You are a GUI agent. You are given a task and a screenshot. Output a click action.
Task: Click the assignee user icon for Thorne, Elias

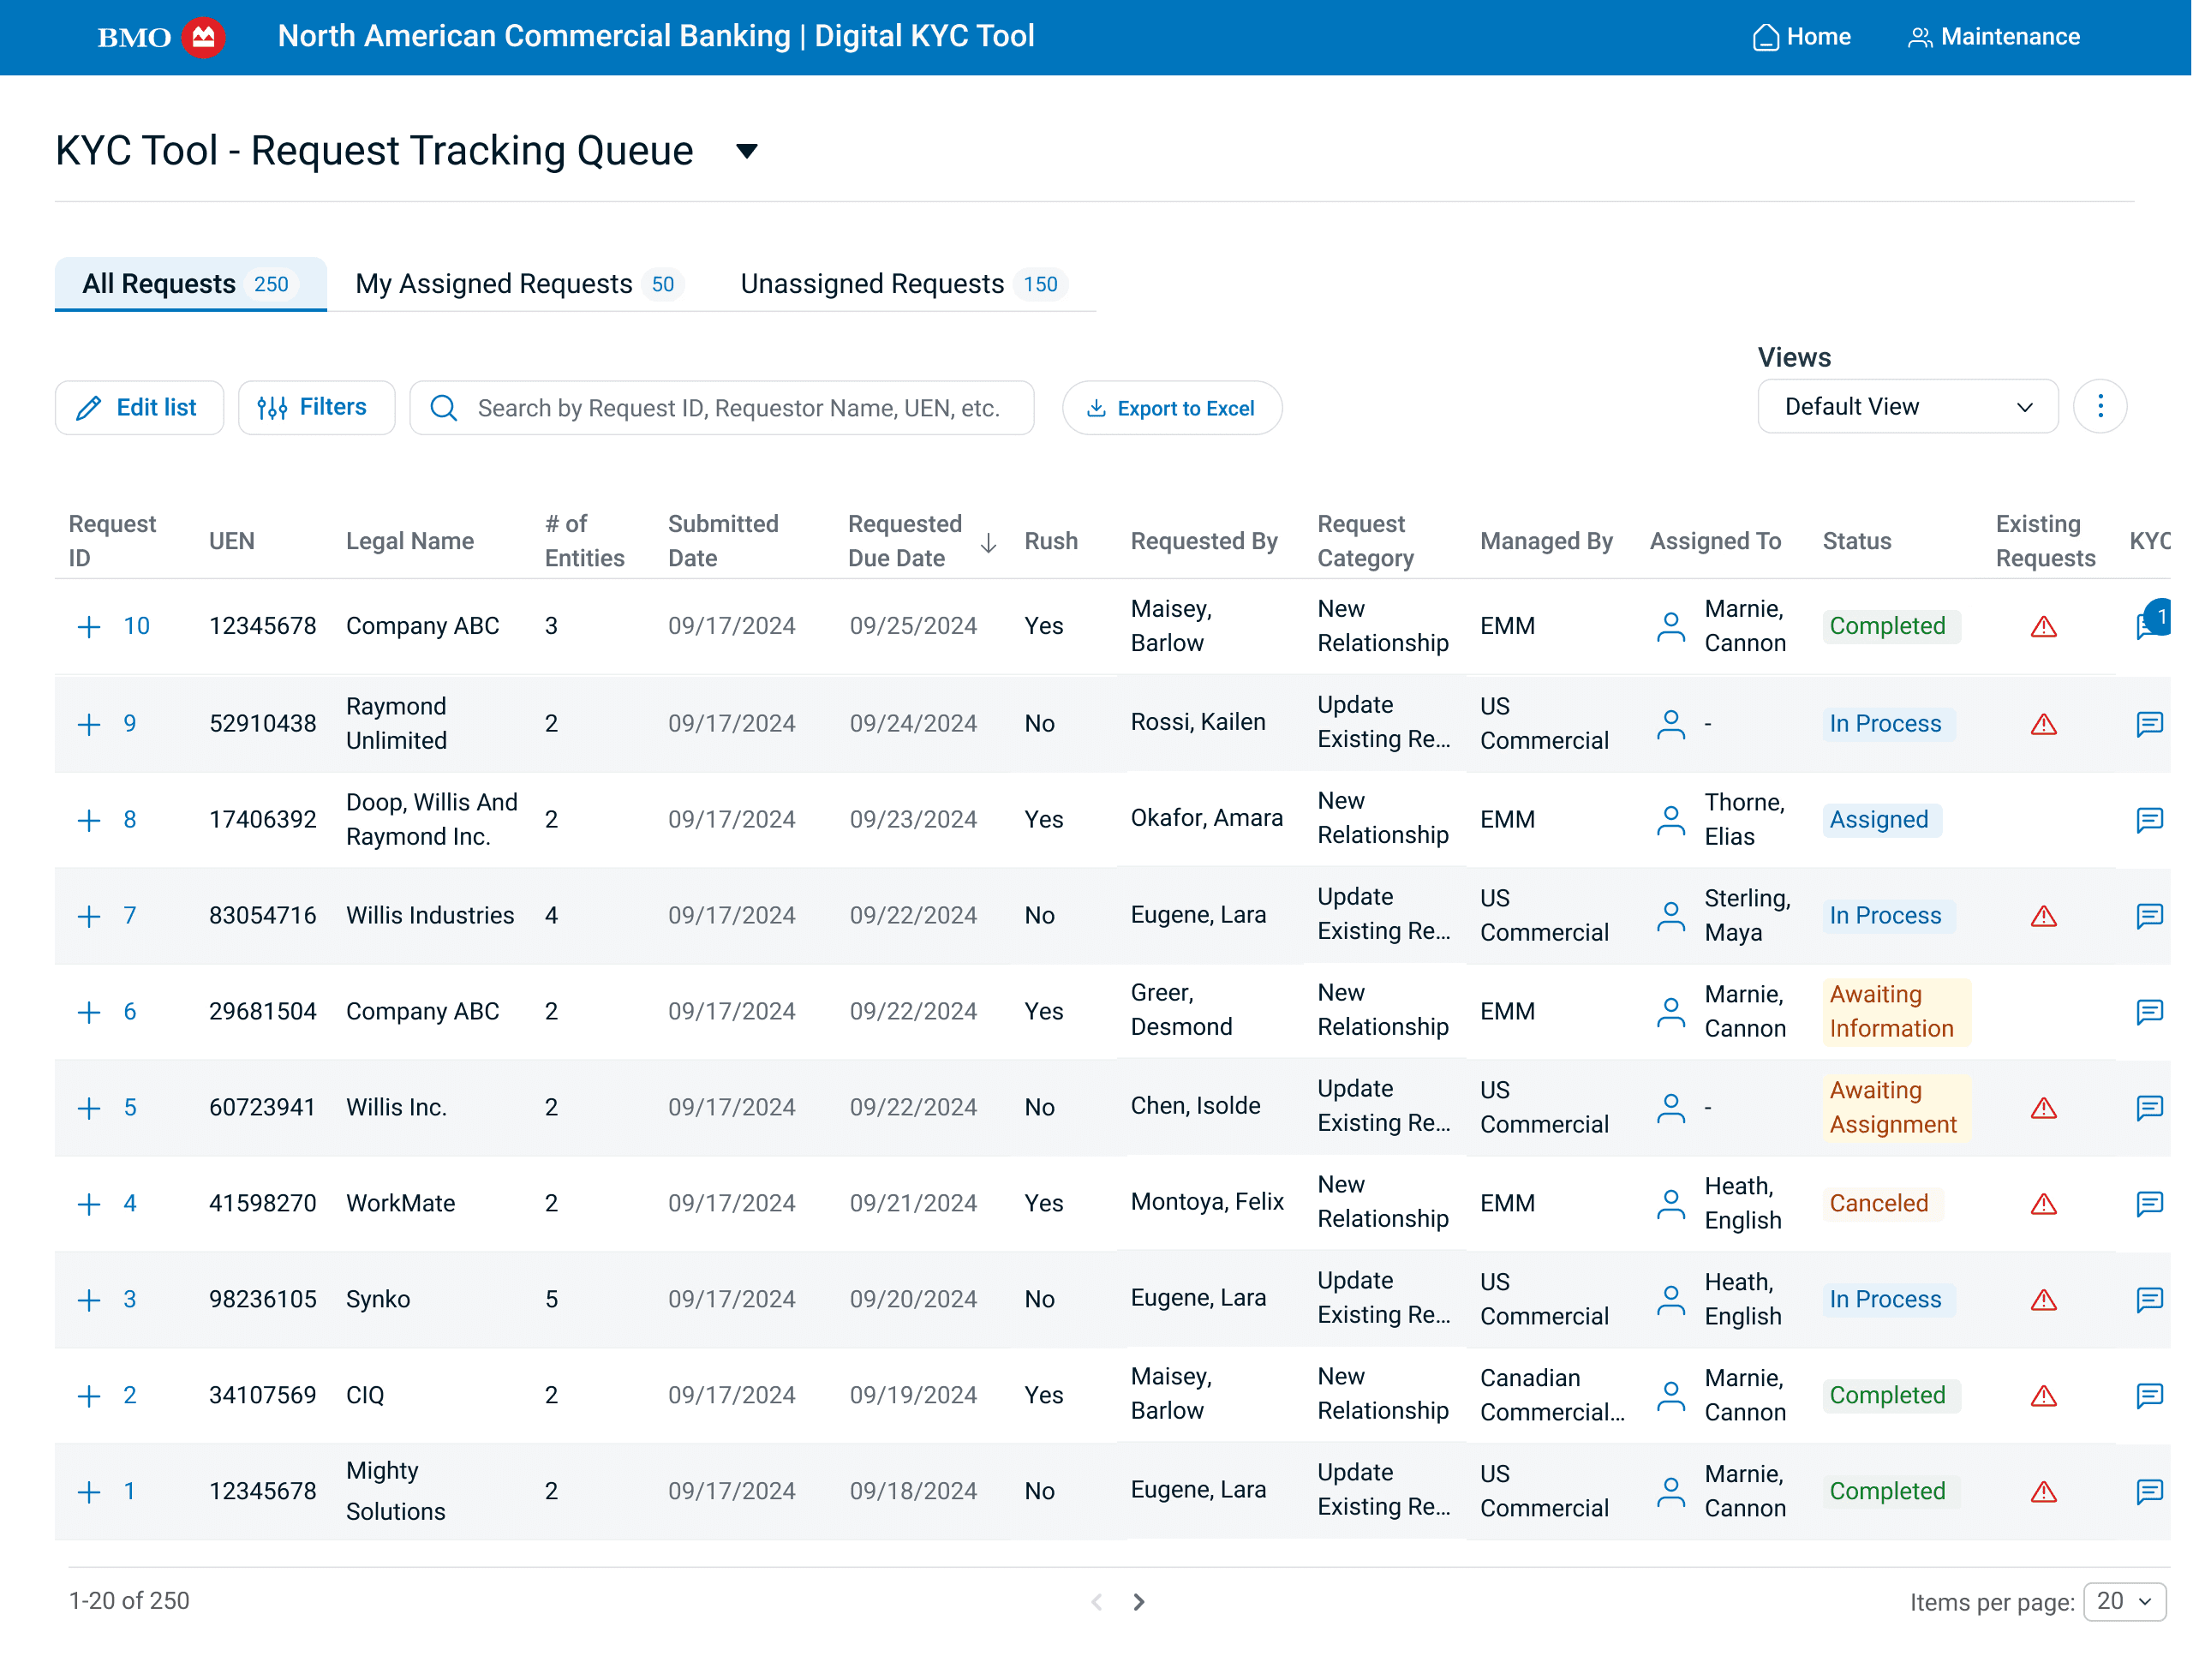(x=1670, y=819)
